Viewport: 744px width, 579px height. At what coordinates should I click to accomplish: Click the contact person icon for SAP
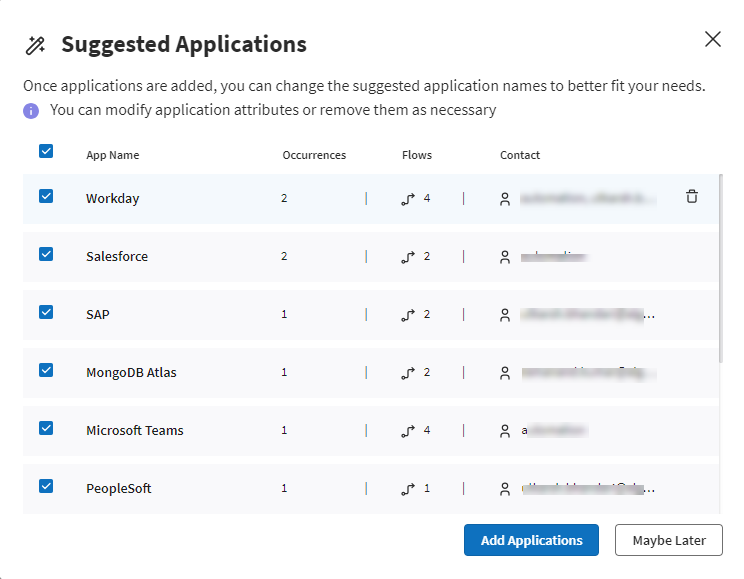click(x=505, y=315)
